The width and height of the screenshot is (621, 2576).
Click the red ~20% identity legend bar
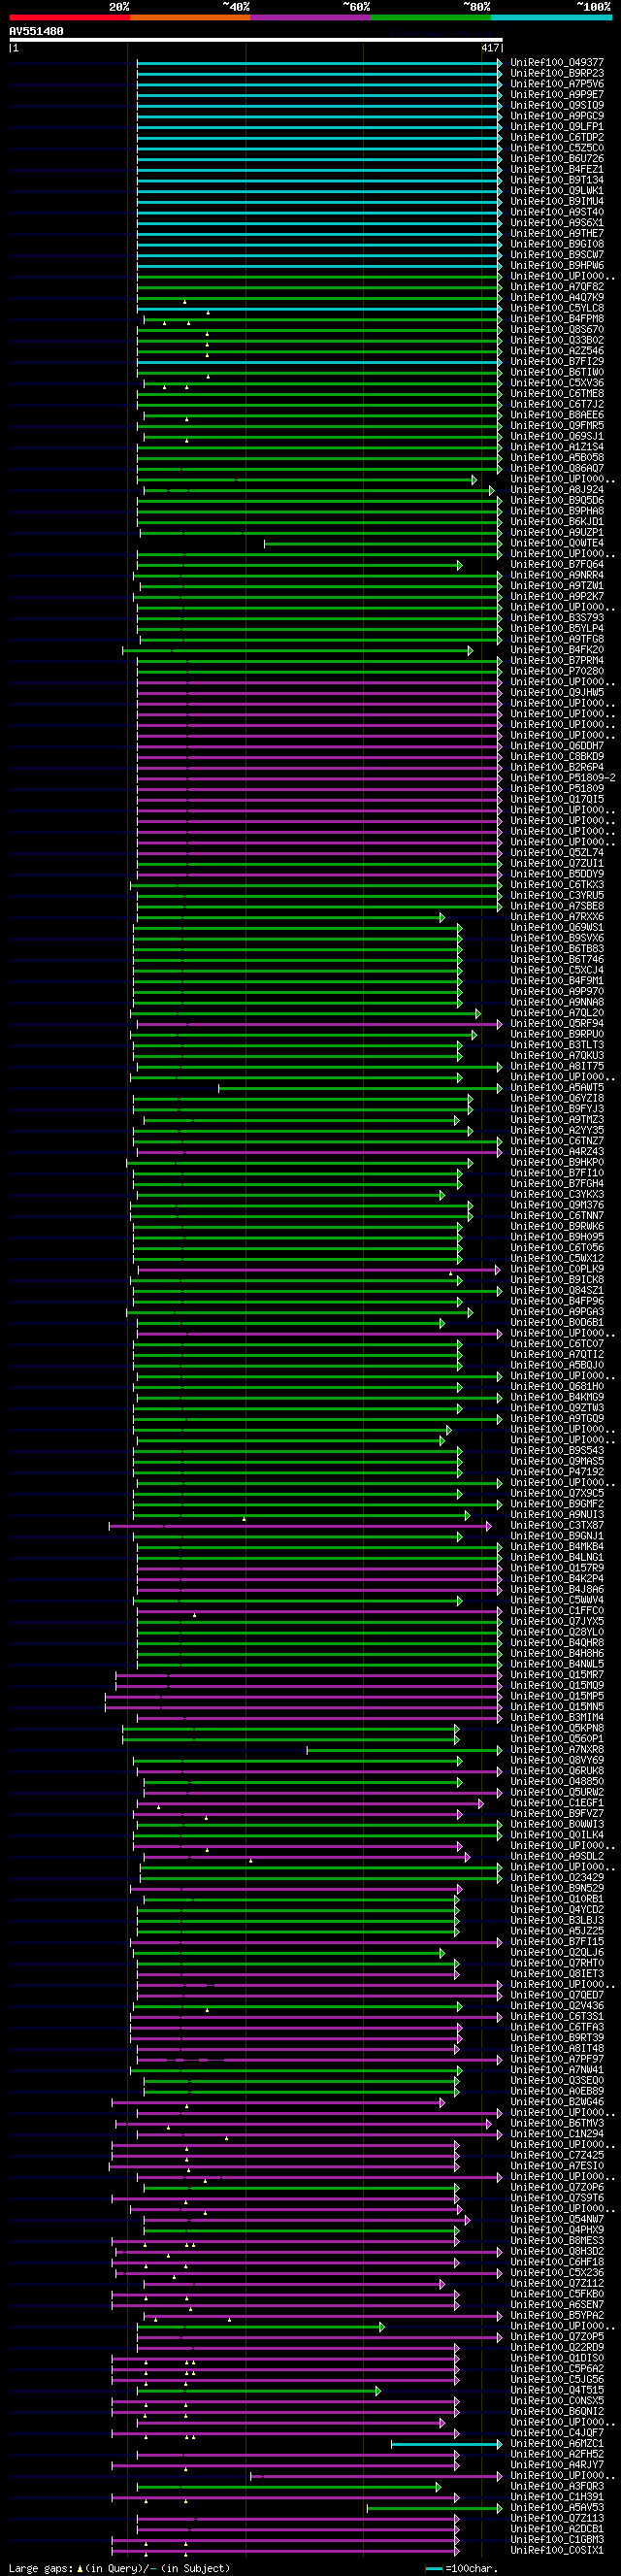point(69,17)
